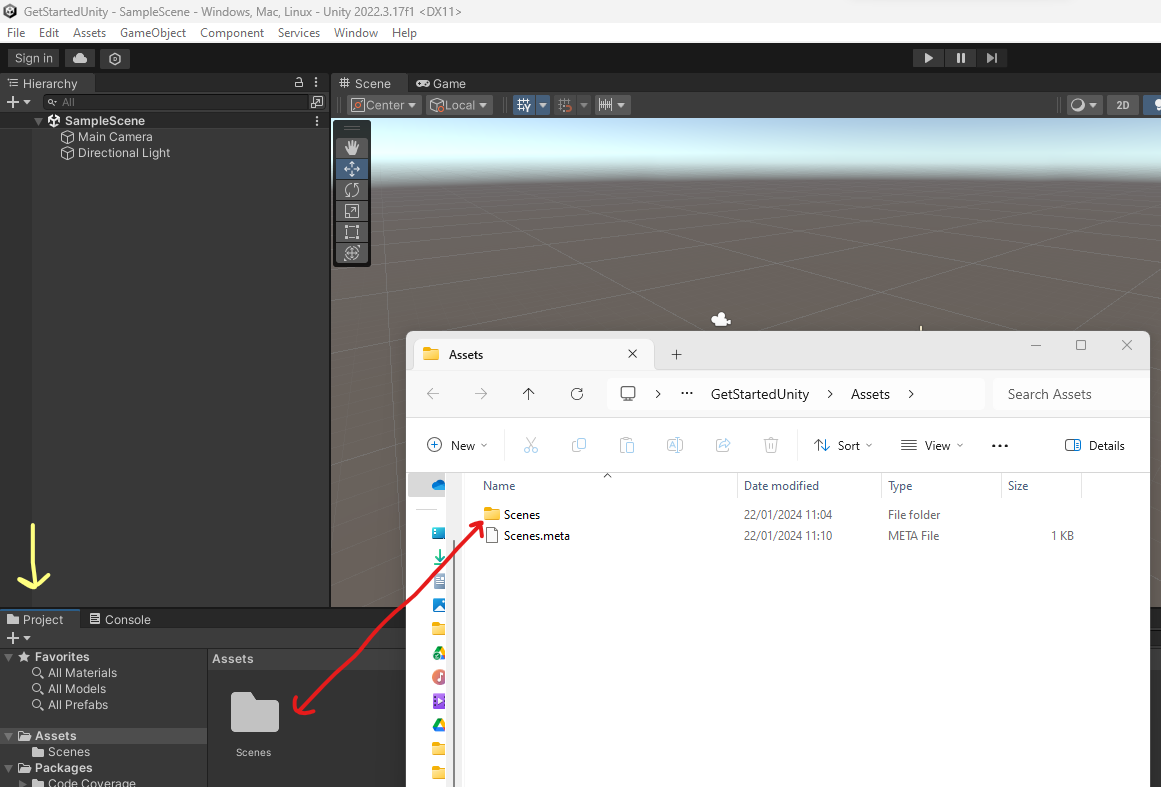Click the Rename icon in File Explorer
The width and height of the screenshot is (1161, 787).
pos(675,445)
